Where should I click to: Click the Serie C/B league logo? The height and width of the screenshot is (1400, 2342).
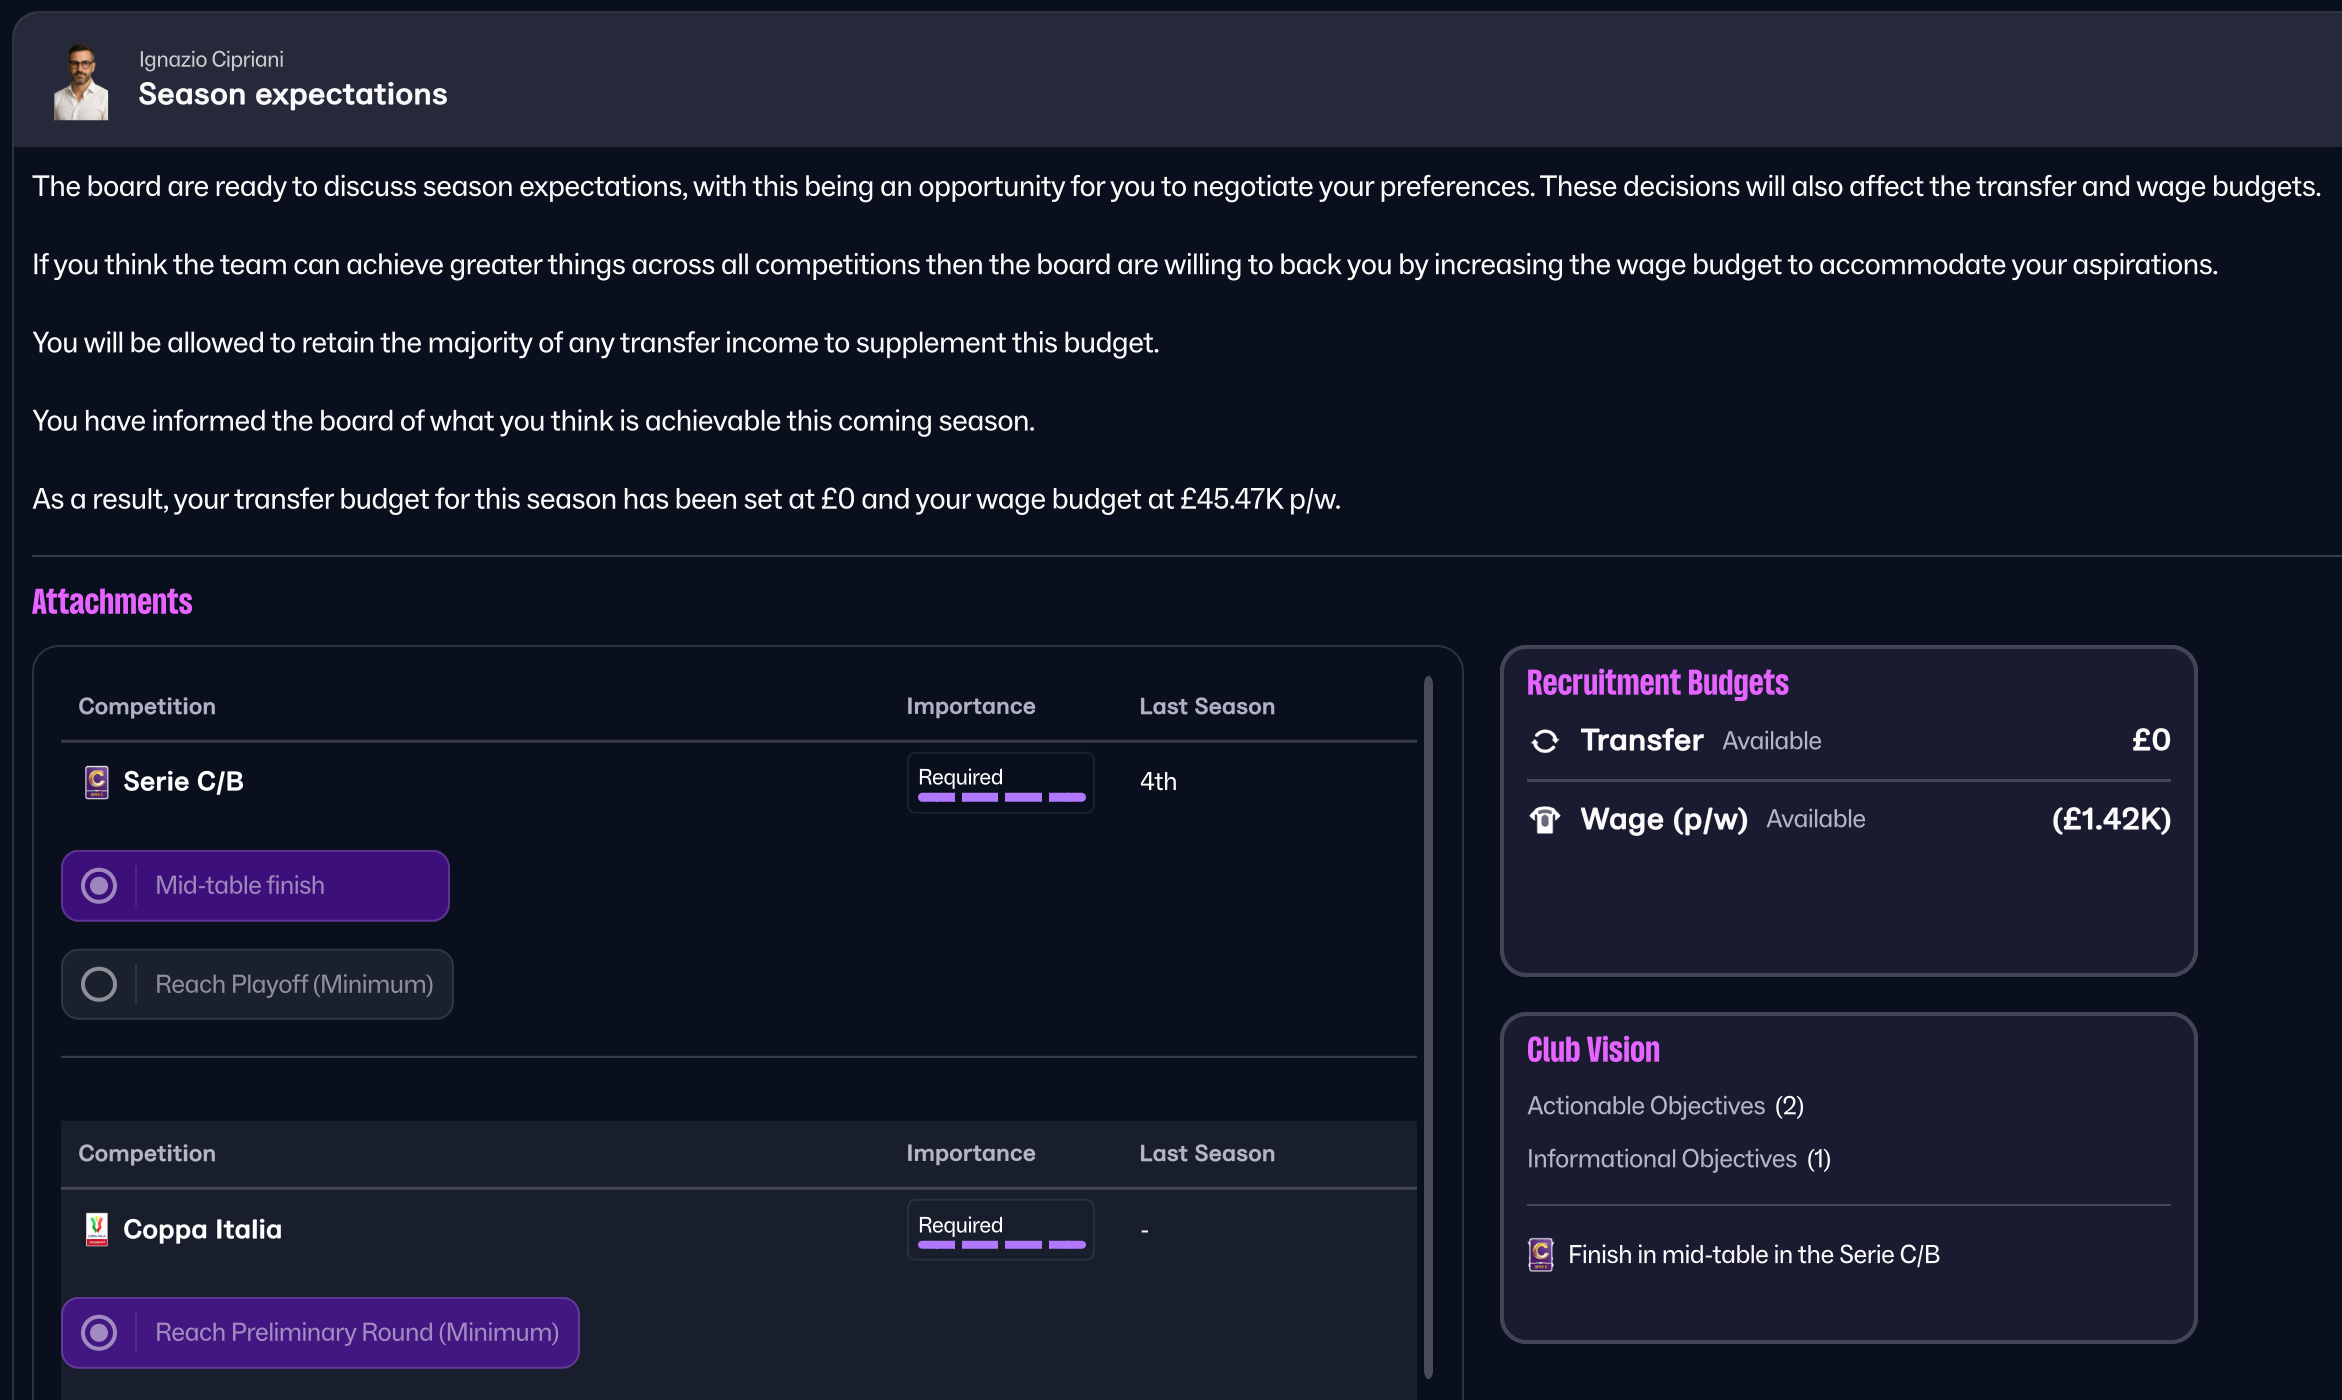coord(96,782)
